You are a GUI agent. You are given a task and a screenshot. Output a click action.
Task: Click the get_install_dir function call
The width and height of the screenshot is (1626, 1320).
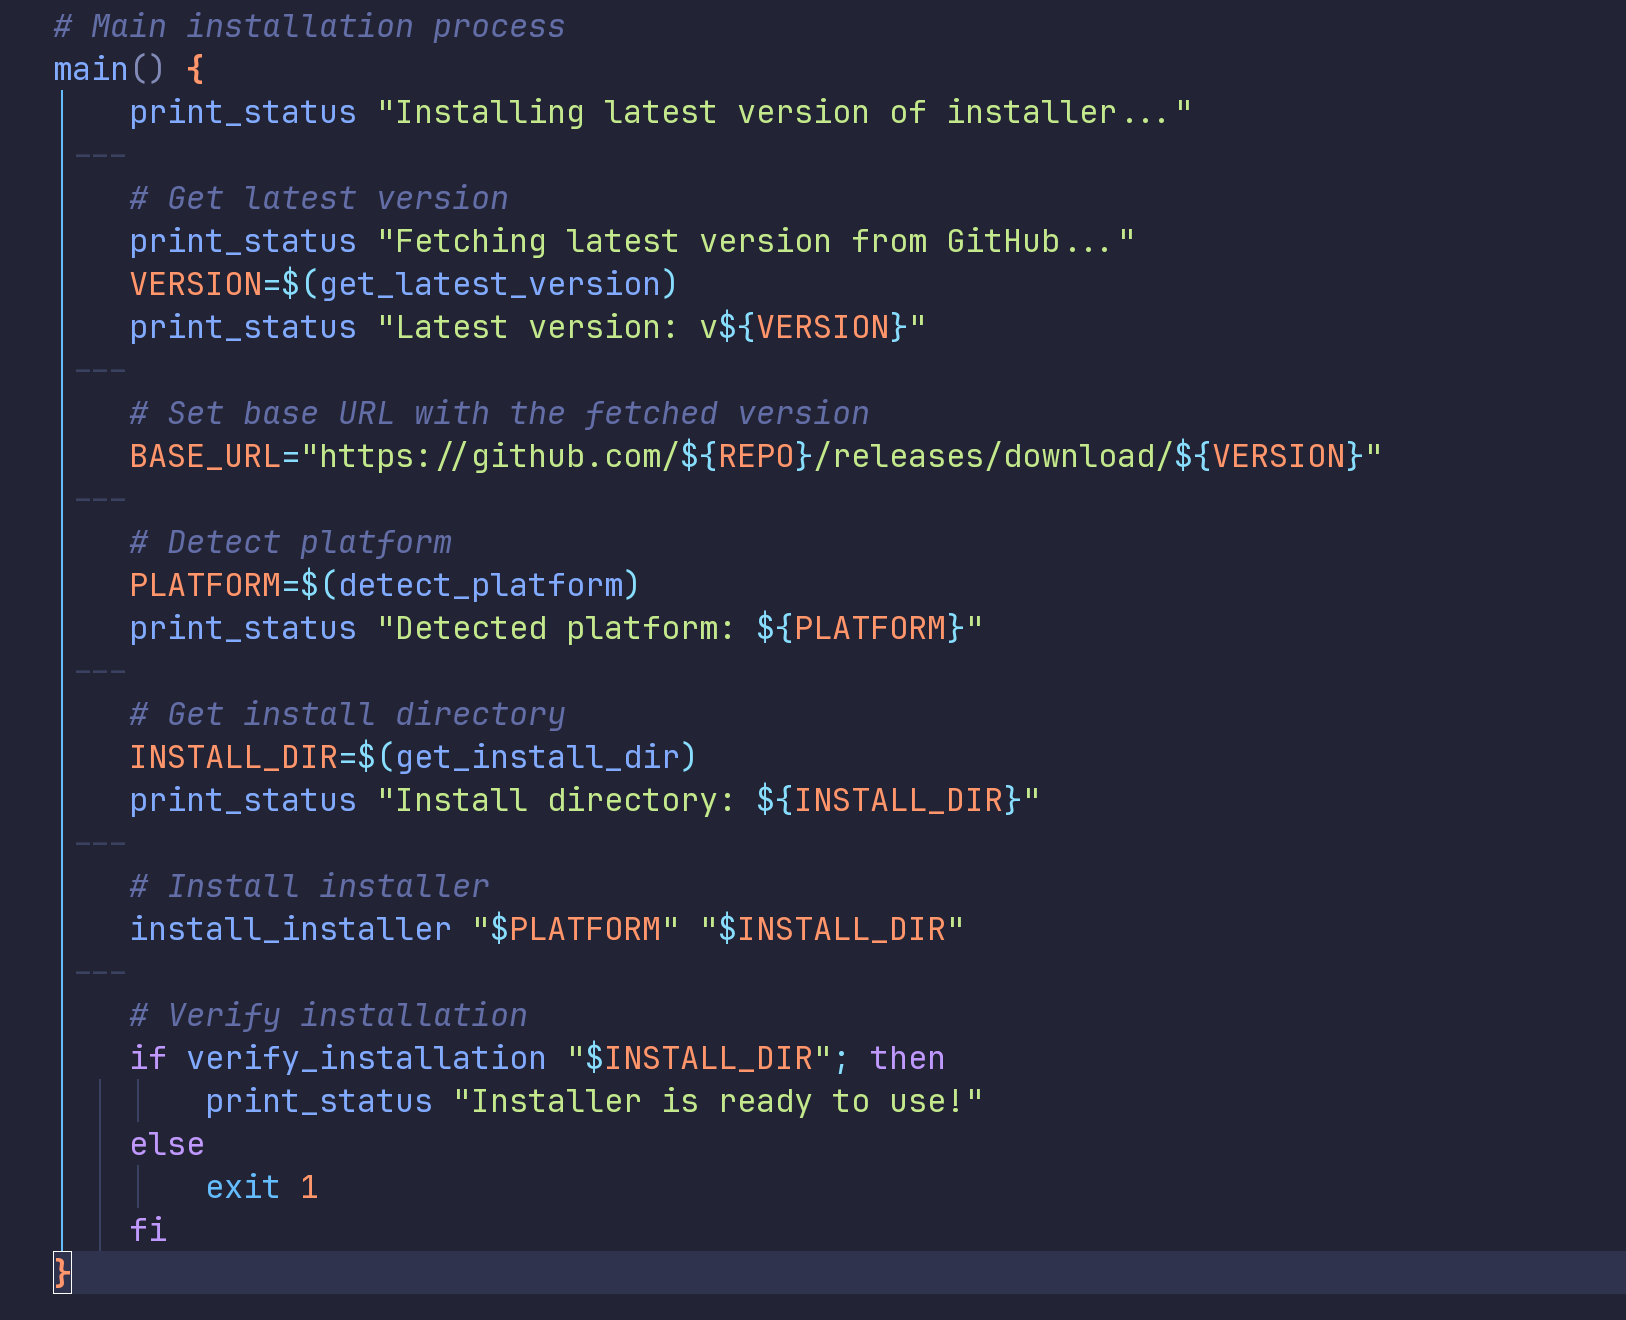pos(537,757)
